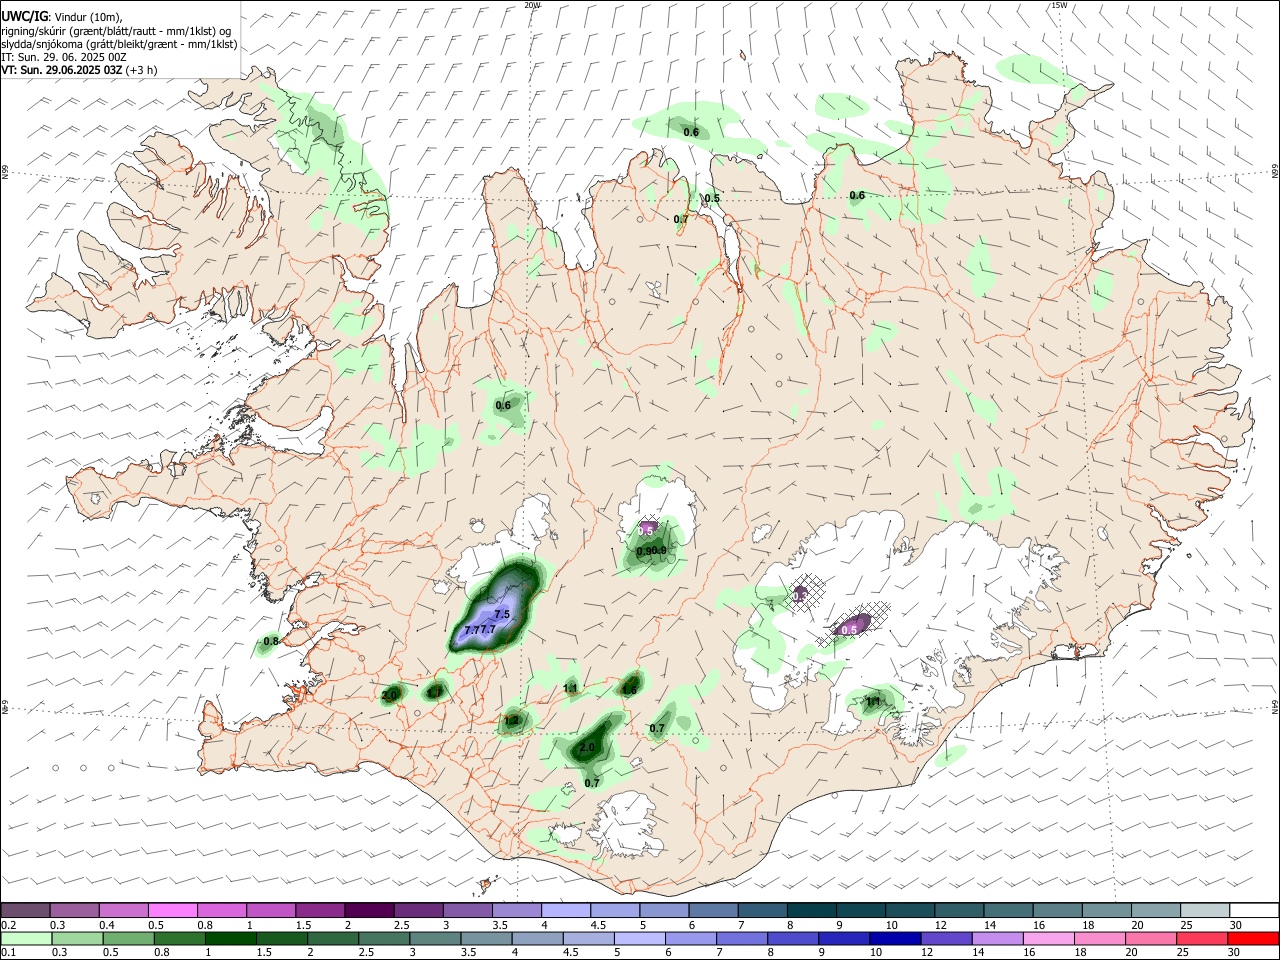Click the 66N latitude label on the left edge
Viewport: 1280px width, 960px height.
click(5, 172)
